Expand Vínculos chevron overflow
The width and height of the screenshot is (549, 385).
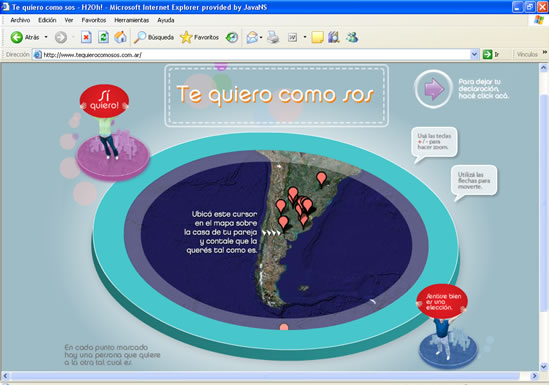(x=545, y=52)
